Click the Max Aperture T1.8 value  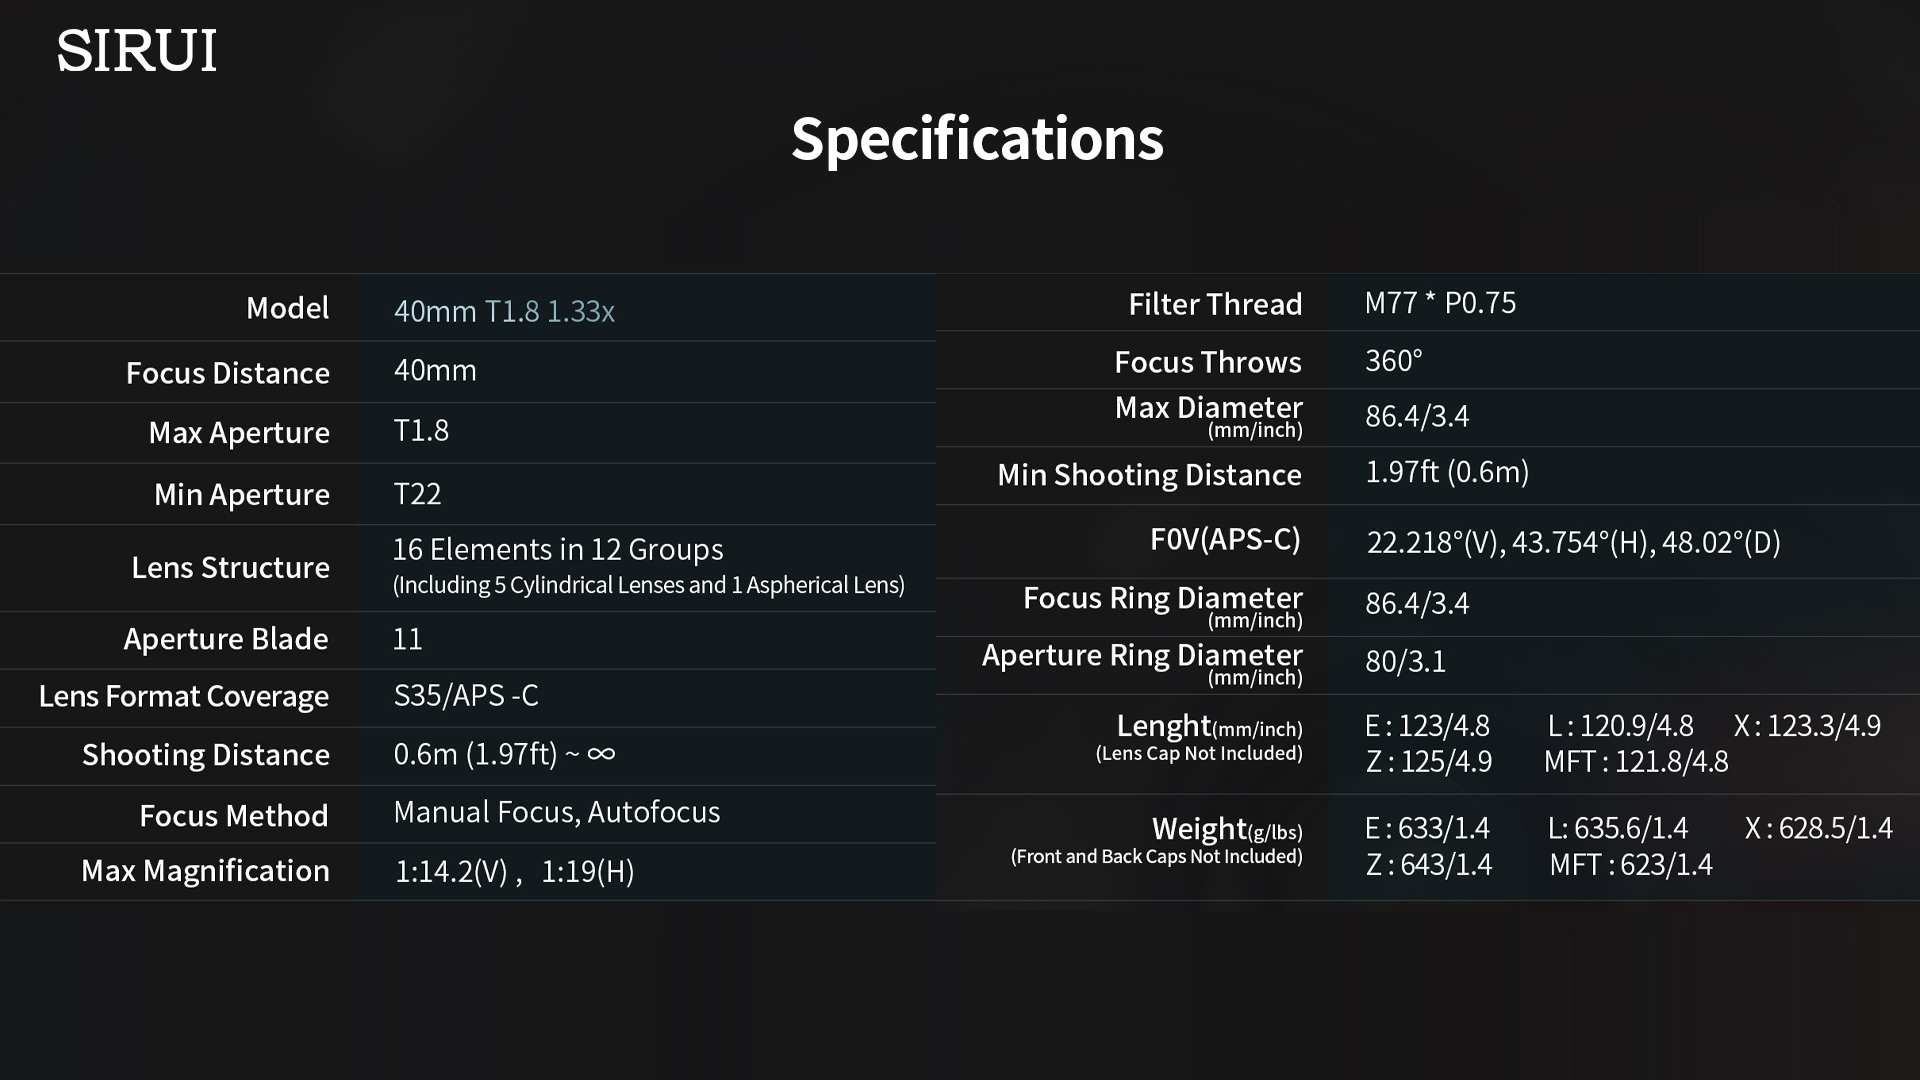point(421,431)
